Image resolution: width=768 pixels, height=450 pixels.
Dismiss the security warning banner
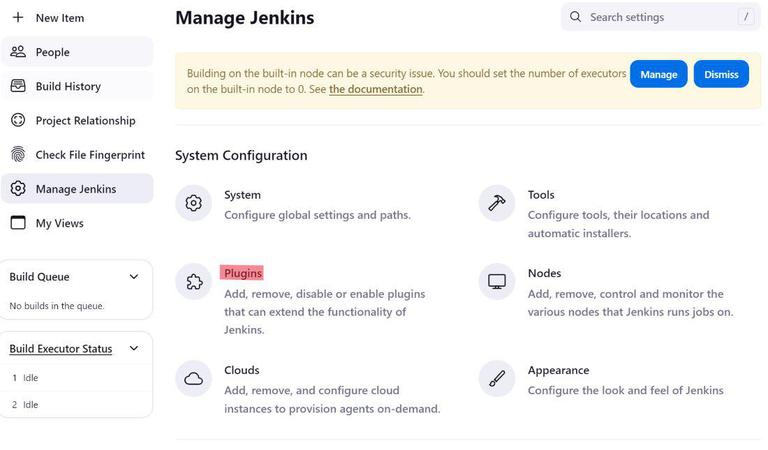coord(721,74)
